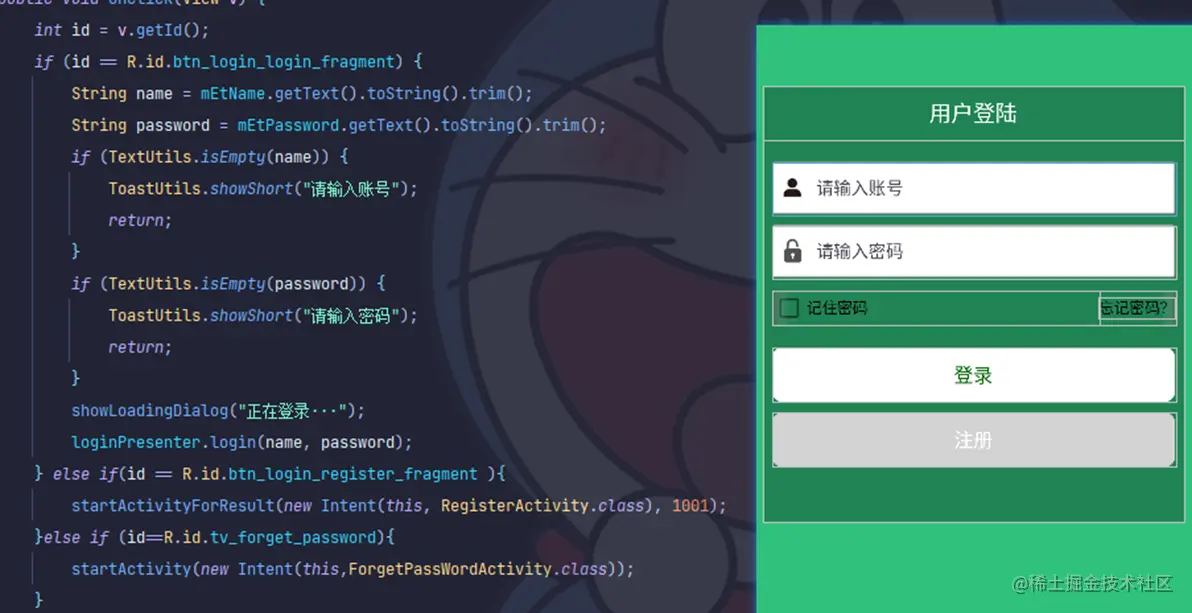
Task: Focus the 请输入账号 input field
Action: point(974,189)
